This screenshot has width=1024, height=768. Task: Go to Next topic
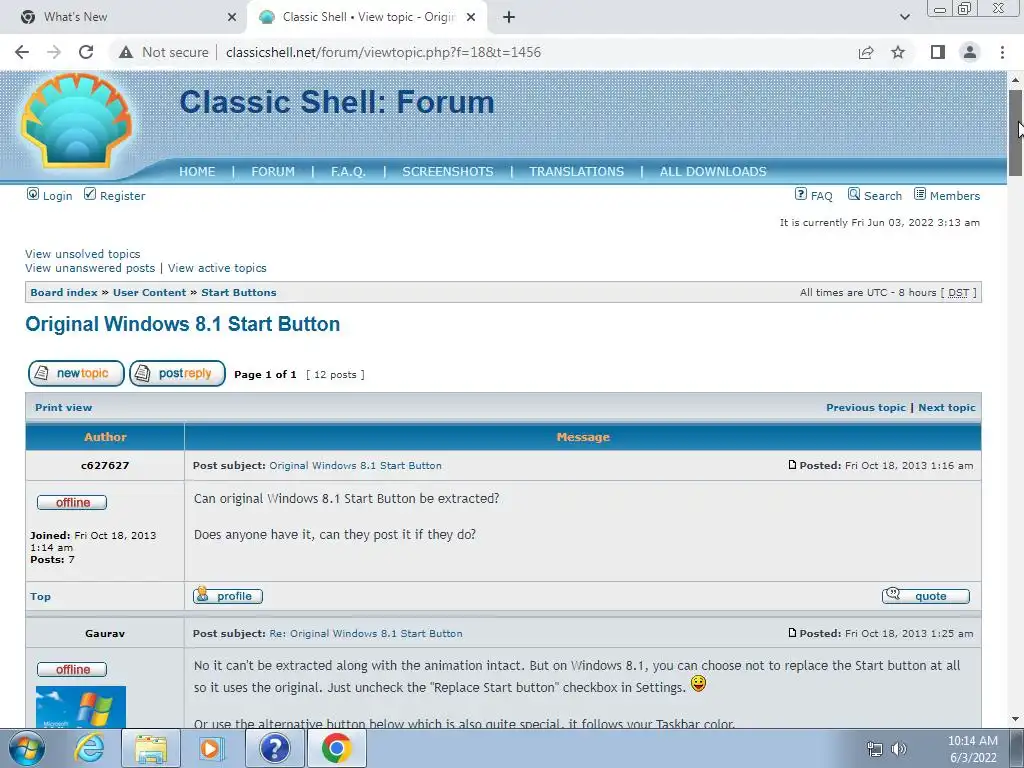[946, 408]
